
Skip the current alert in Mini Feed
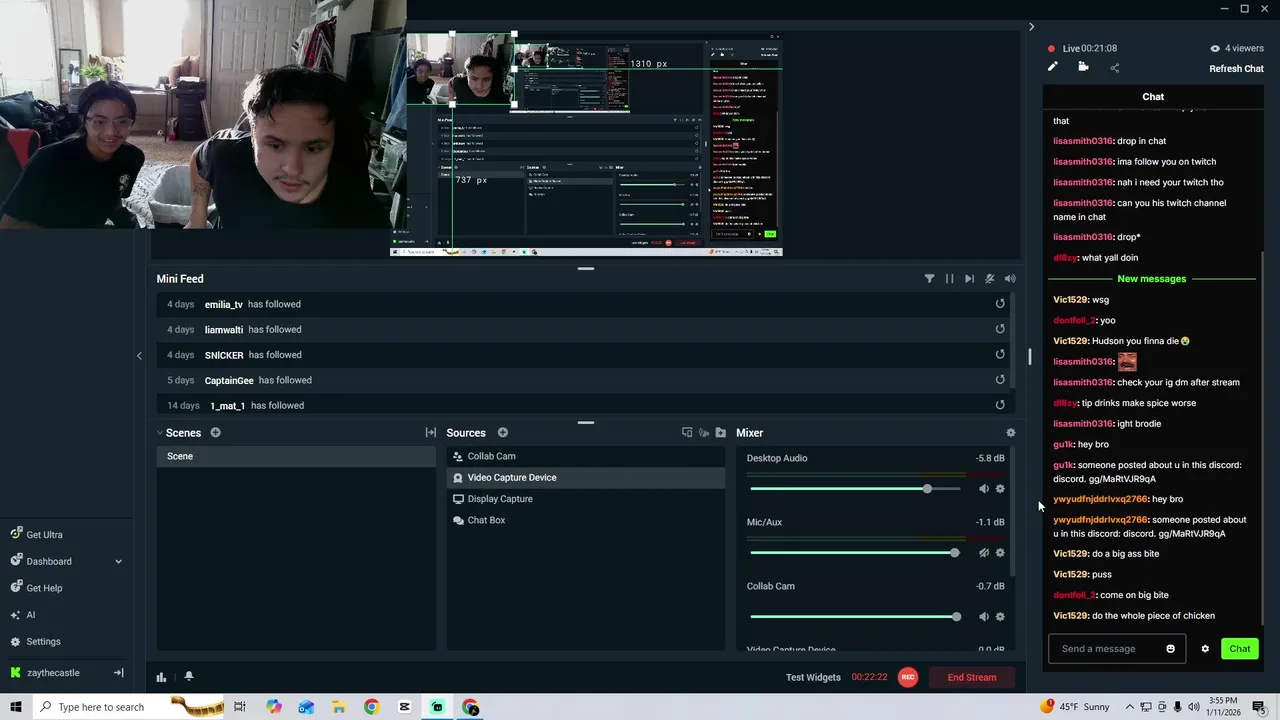click(969, 279)
